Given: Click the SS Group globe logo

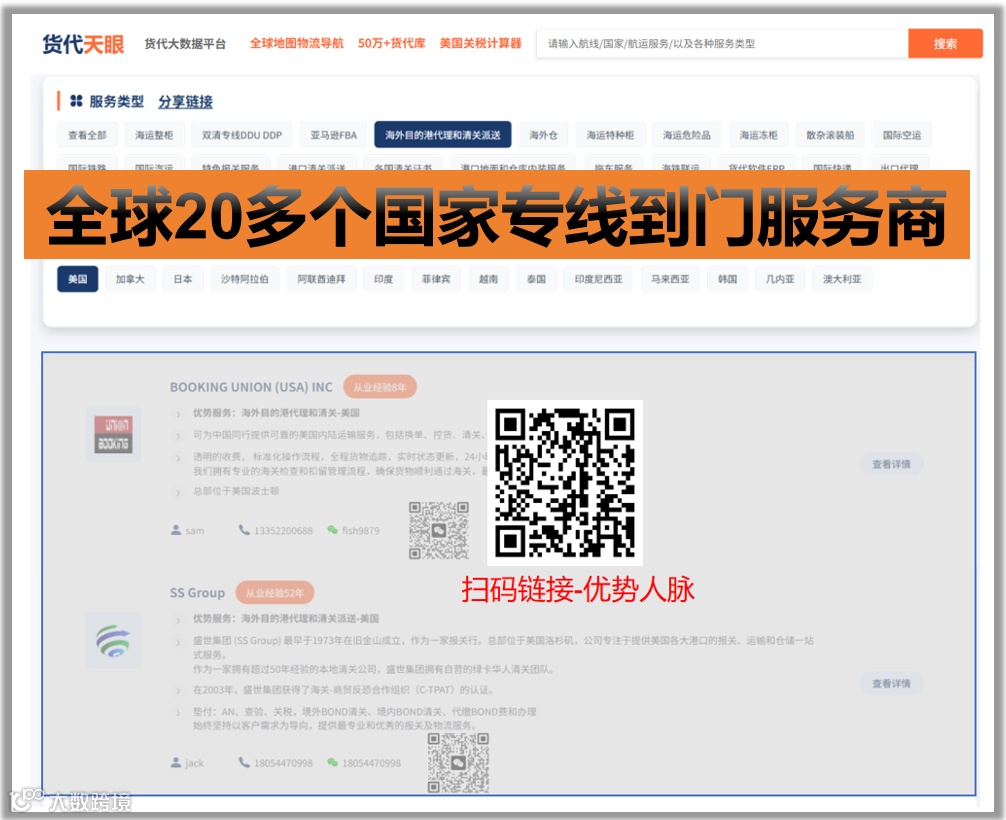Looking at the screenshot, I should click(114, 640).
